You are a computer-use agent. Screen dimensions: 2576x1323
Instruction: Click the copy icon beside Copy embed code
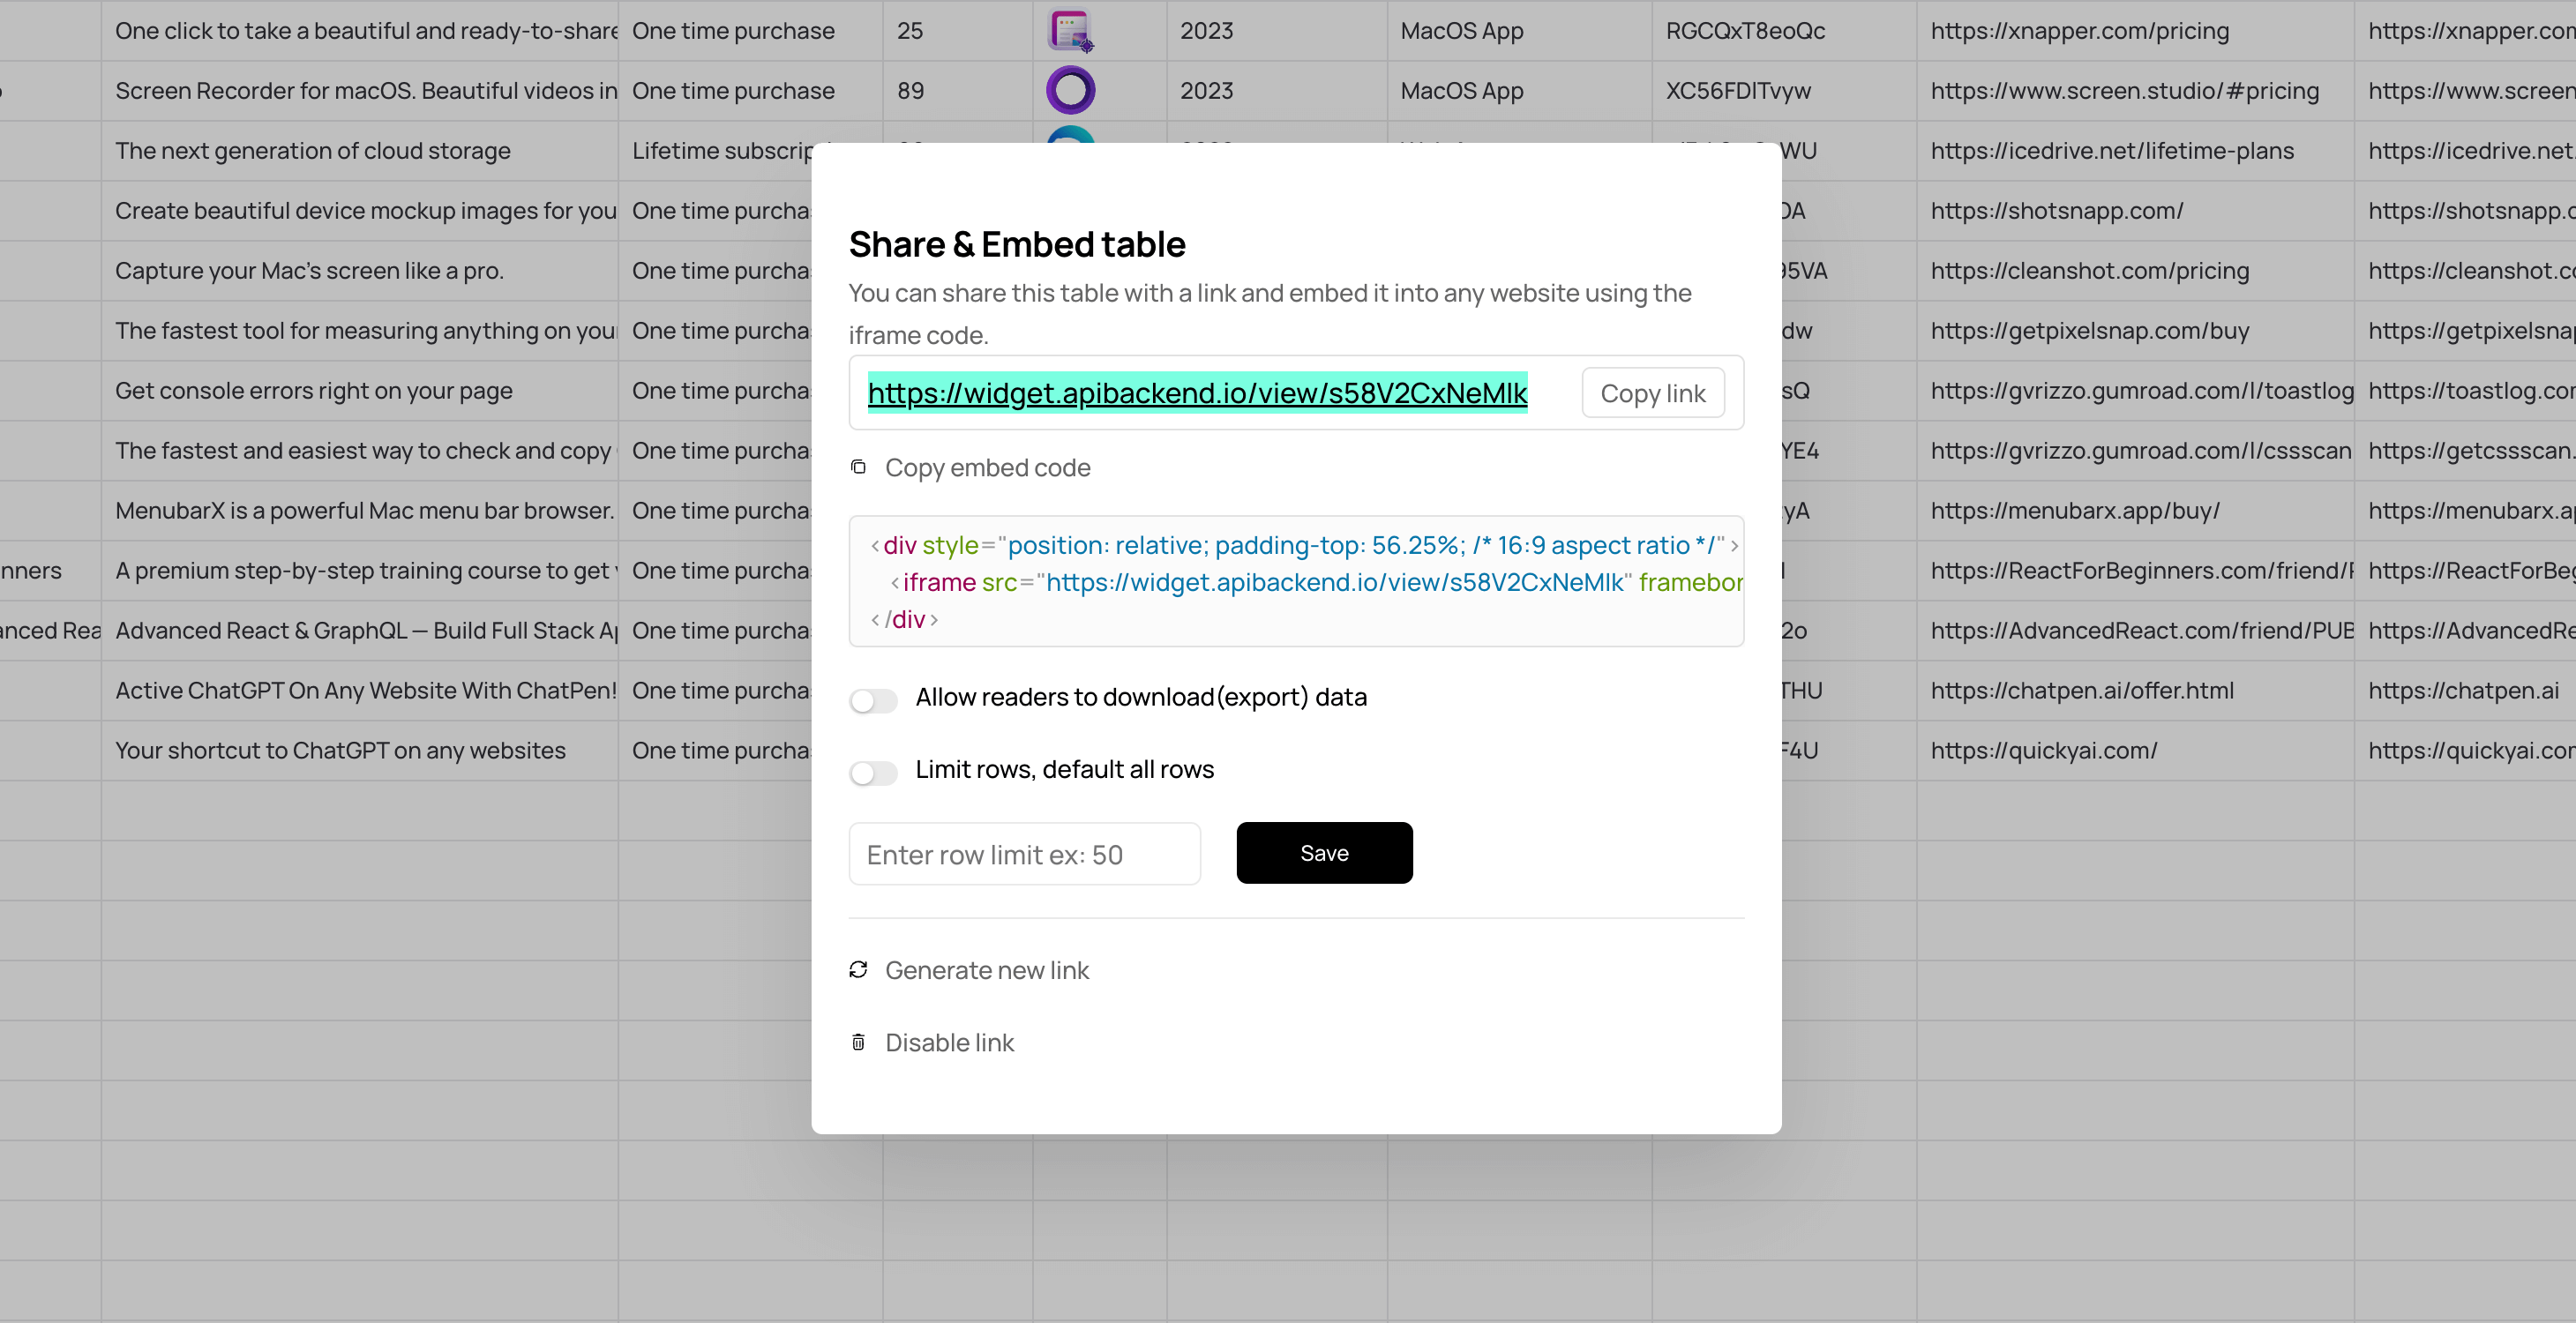pos(858,467)
